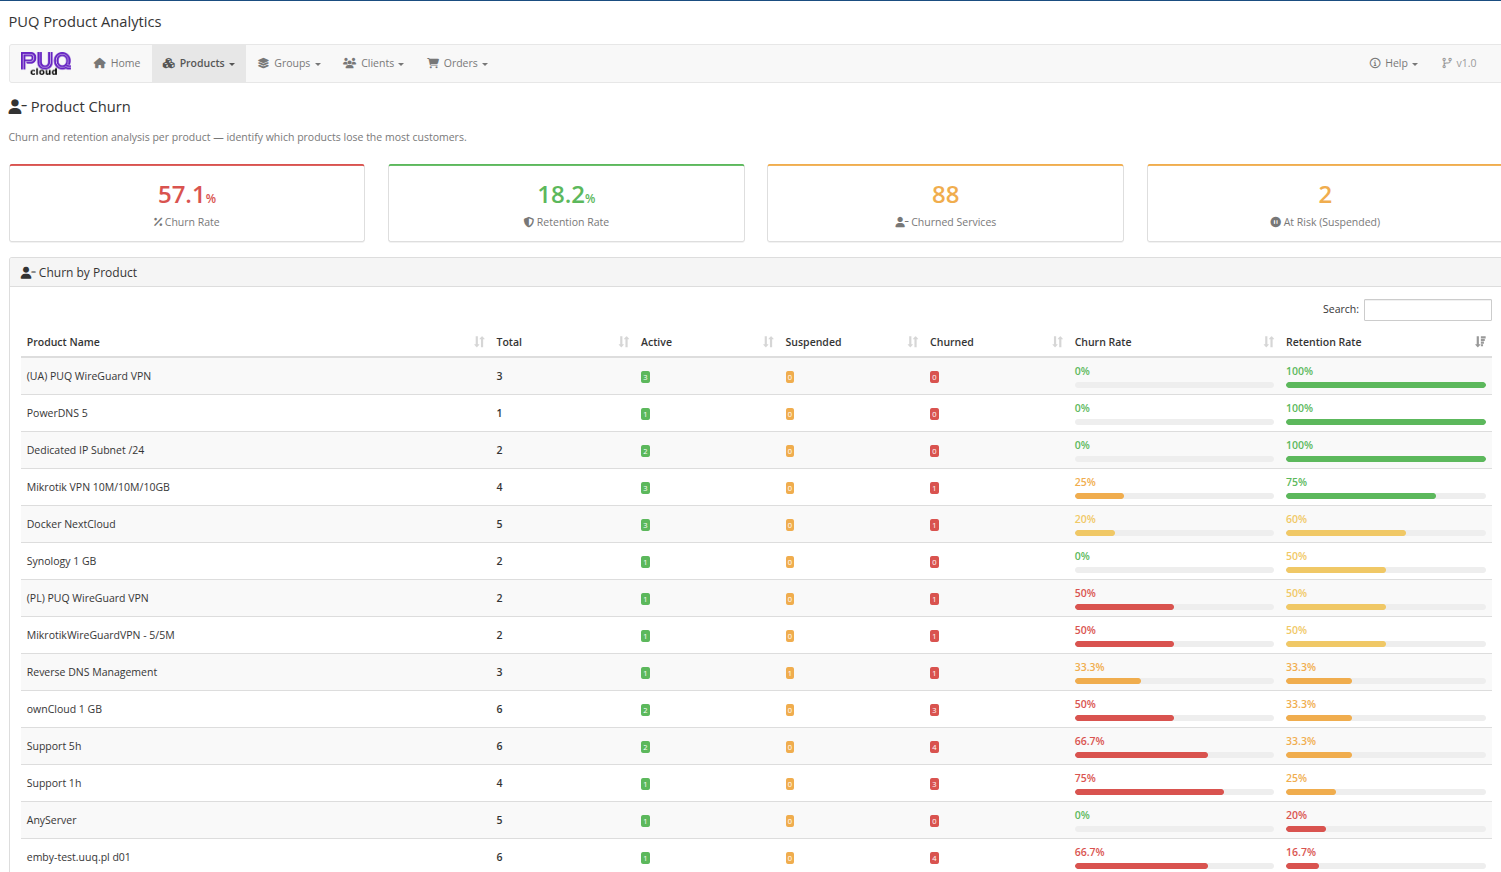The height and width of the screenshot is (872, 1501).
Task: Click the person icon in Product Churn heading
Action: click(x=15, y=105)
